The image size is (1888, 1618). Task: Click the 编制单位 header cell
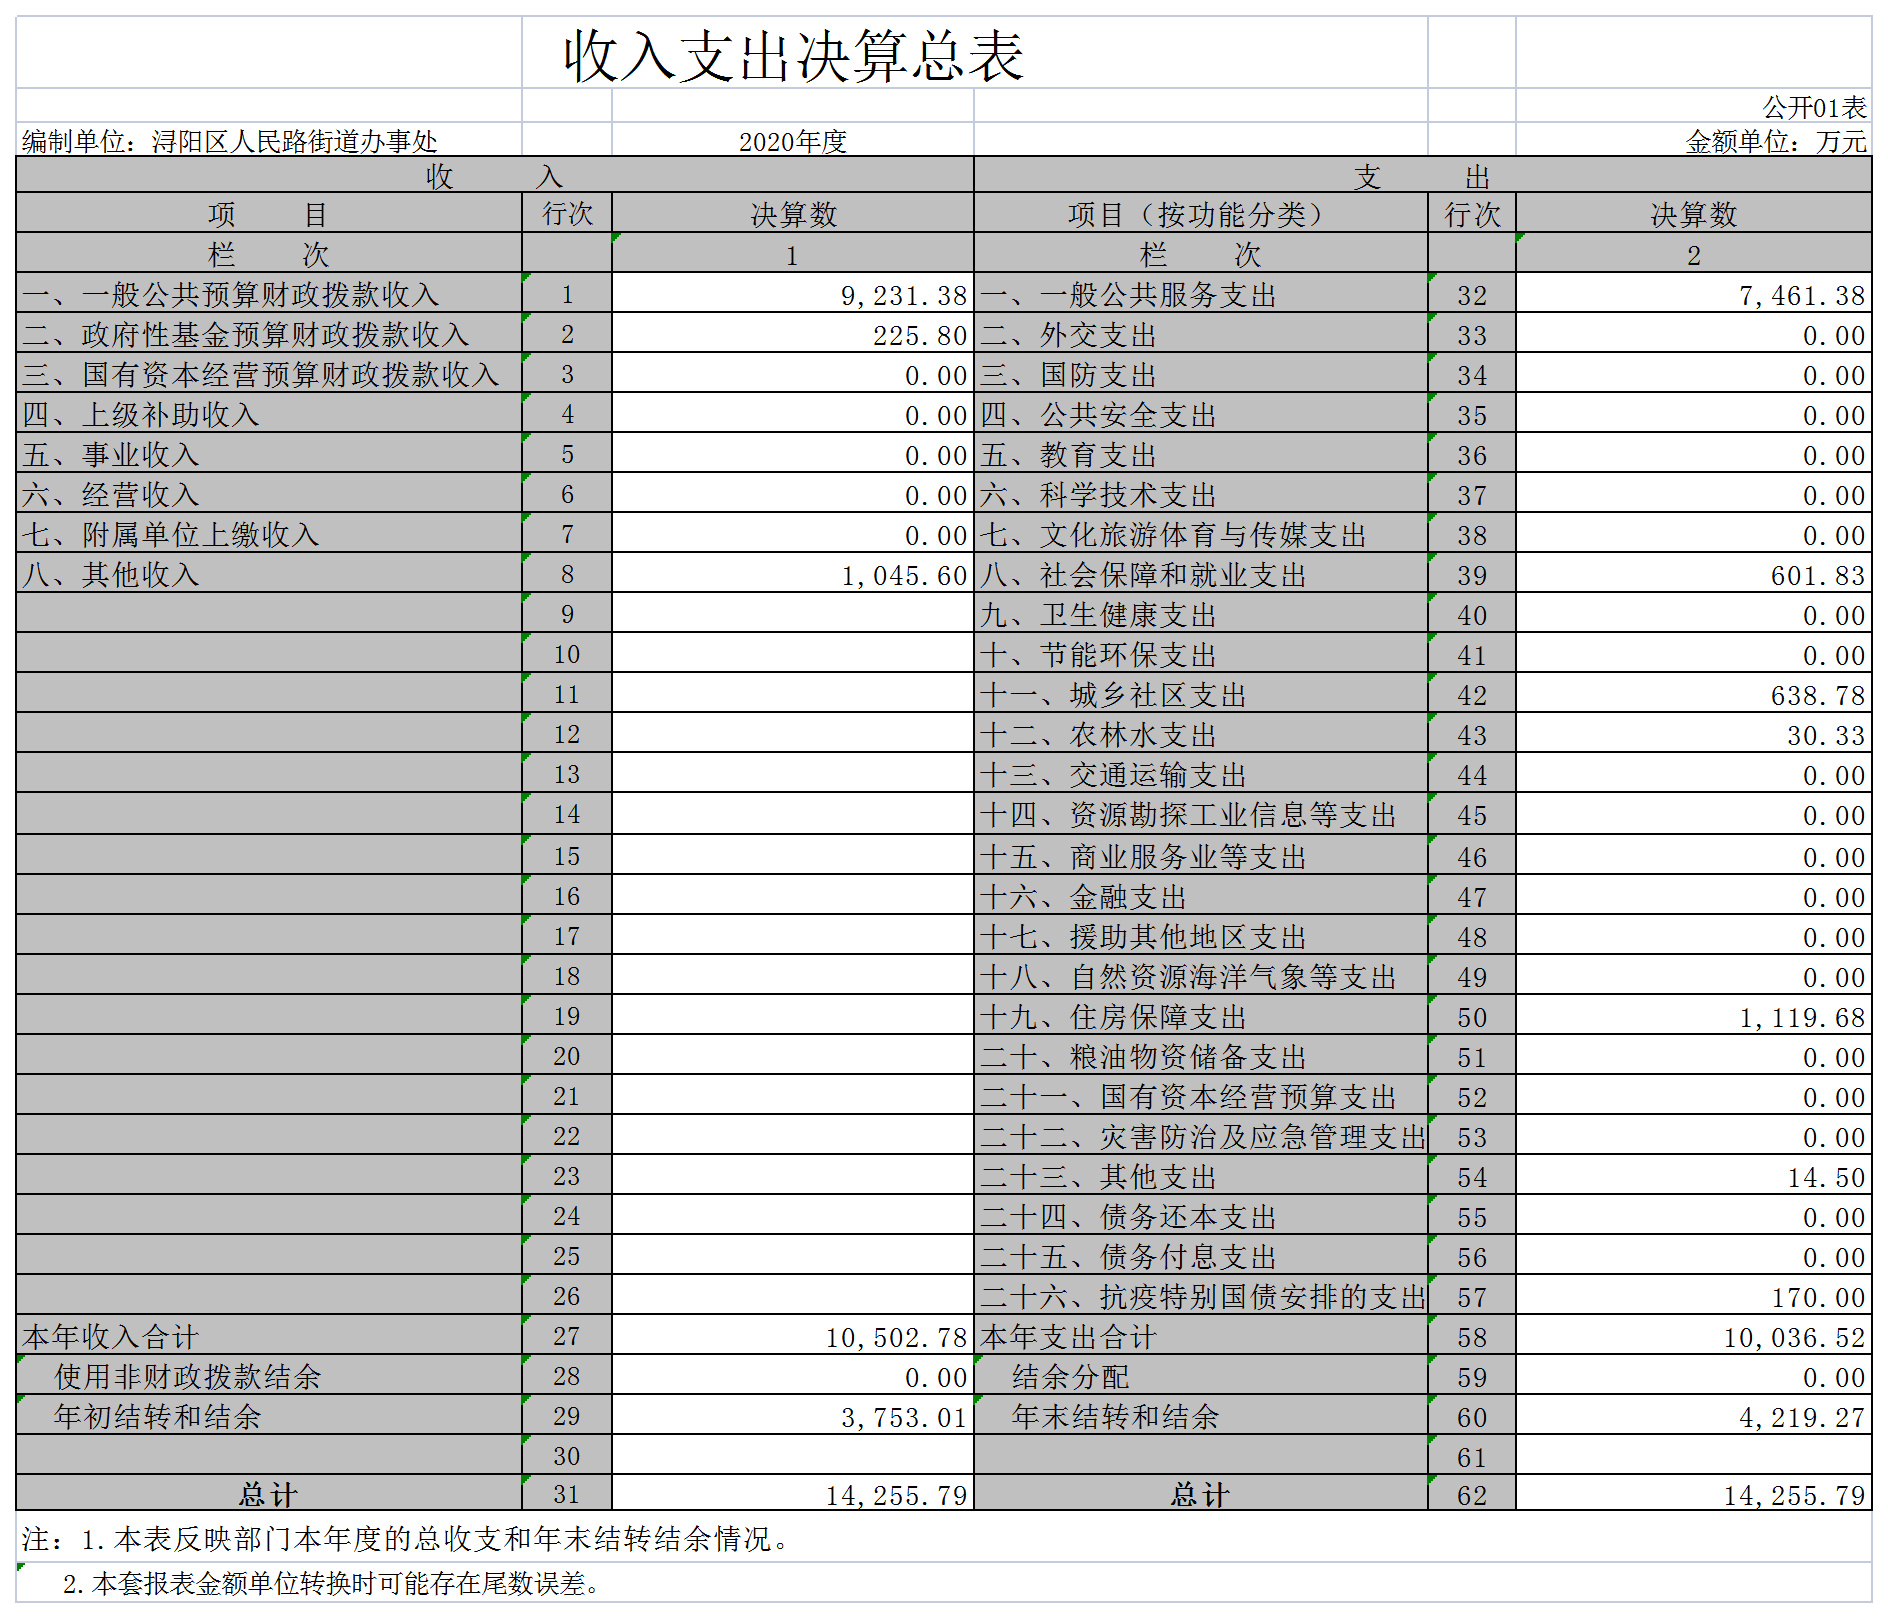click(x=230, y=141)
